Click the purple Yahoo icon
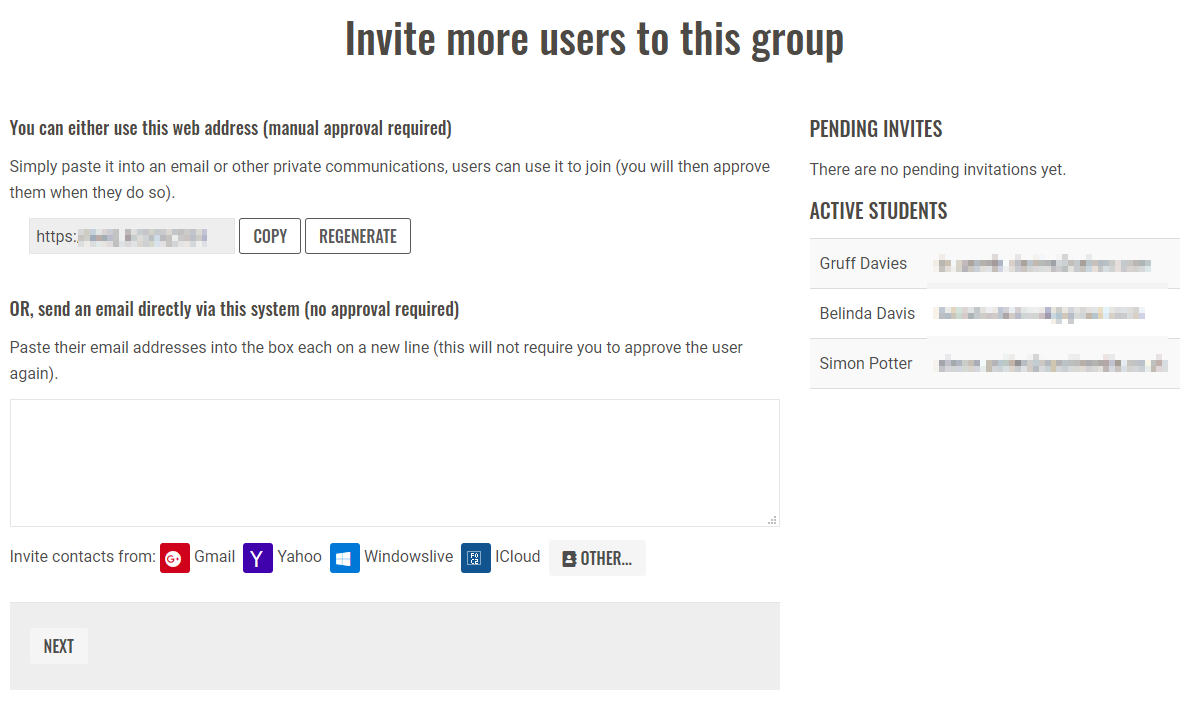The width and height of the screenshot is (1190, 701). pyautogui.click(x=258, y=558)
